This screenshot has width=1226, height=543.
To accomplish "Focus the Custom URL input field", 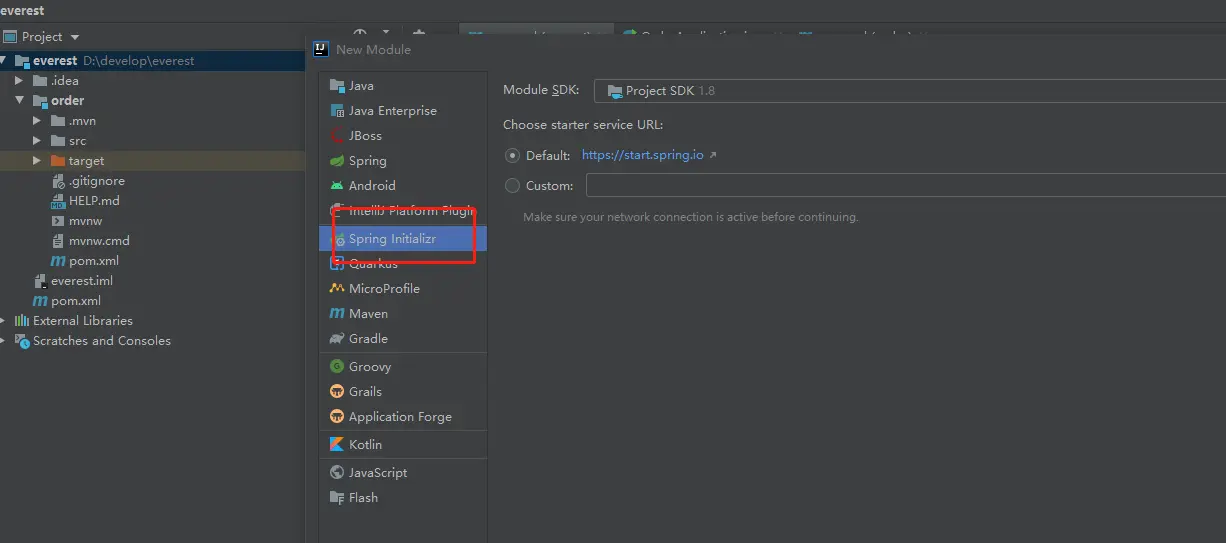I will click(x=905, y=185).
